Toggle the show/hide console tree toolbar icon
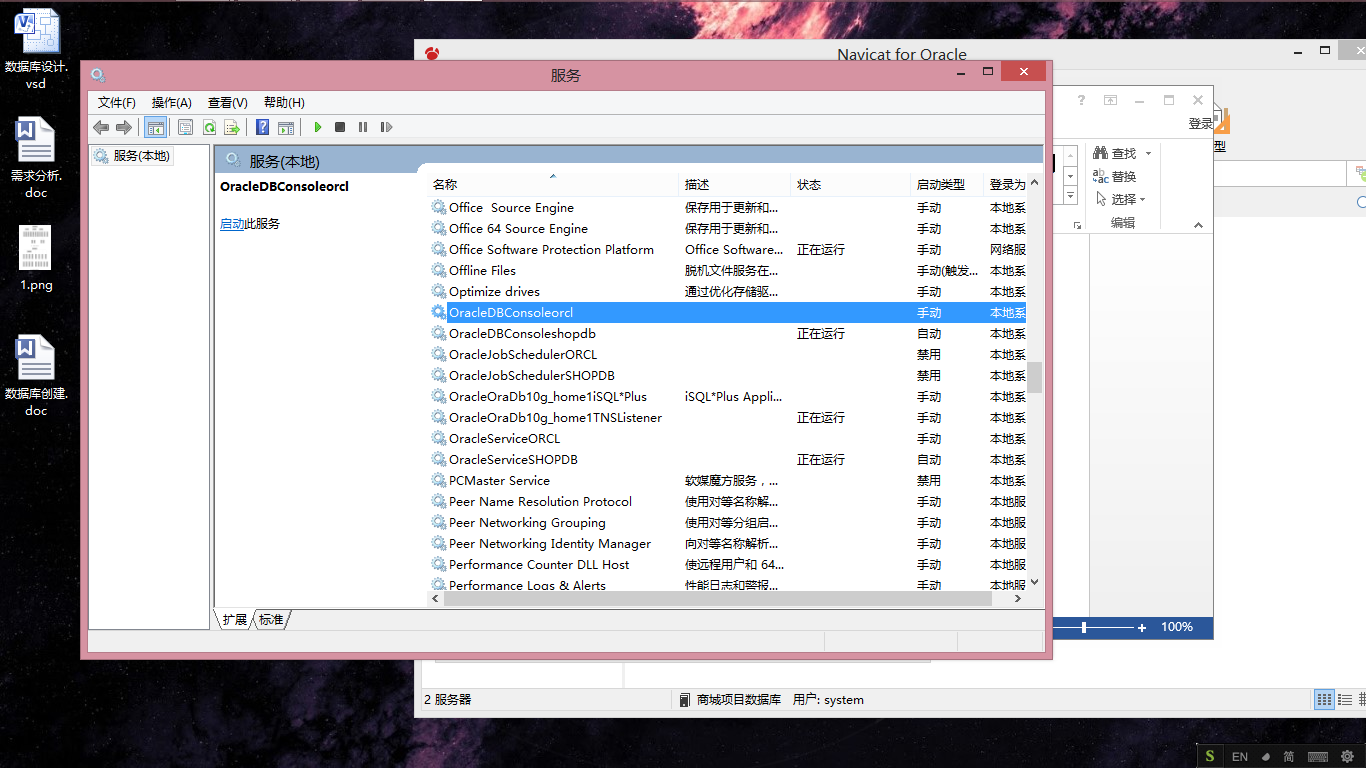The height and width of the screenshot is (768, 1366). (155, 127)
